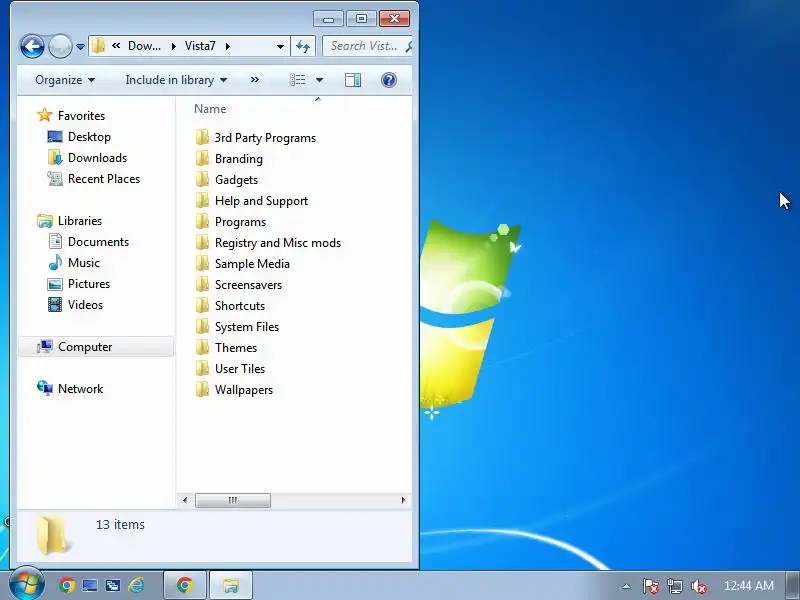800x600 pixels.
Task: Click in the Search Vista7 field
Action: [367, 46]
